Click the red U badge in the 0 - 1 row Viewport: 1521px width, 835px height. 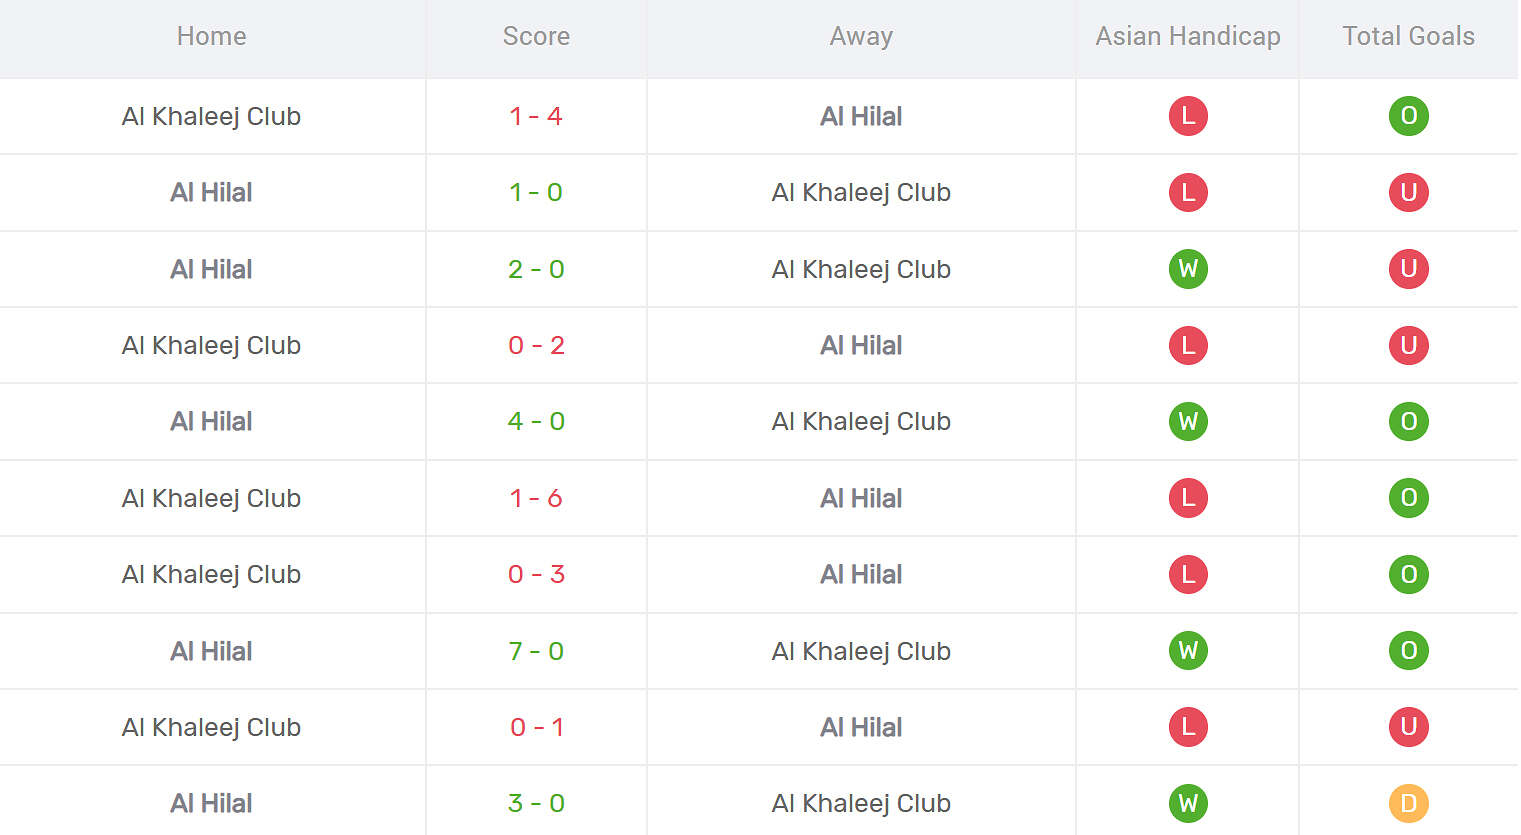(x=1408, y=727)
